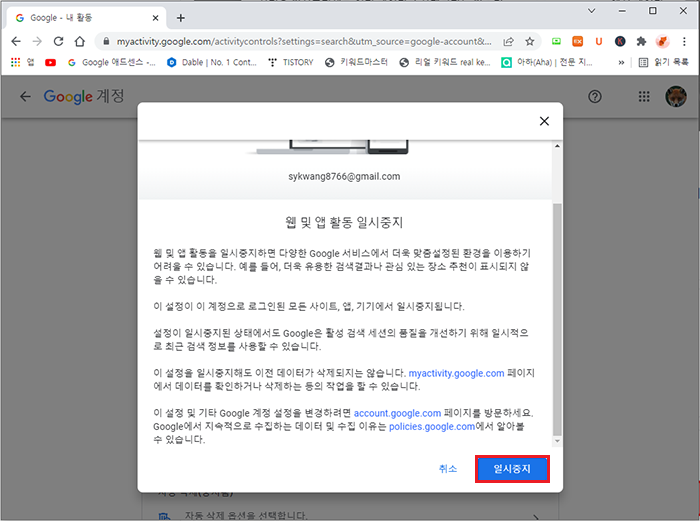Share this page from address bar
The height and width of the screenshot is (521, 700).
tap(508, 42)
